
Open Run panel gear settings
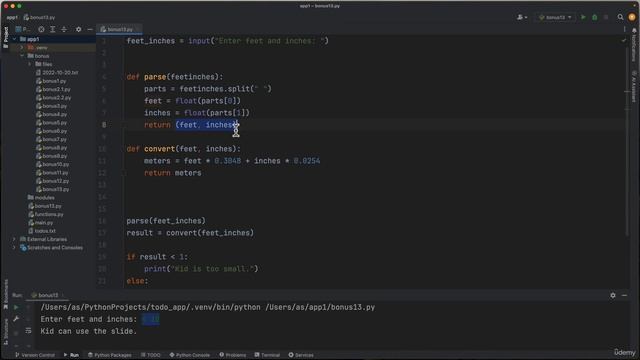pyautogui.click(x=613, y=295)
